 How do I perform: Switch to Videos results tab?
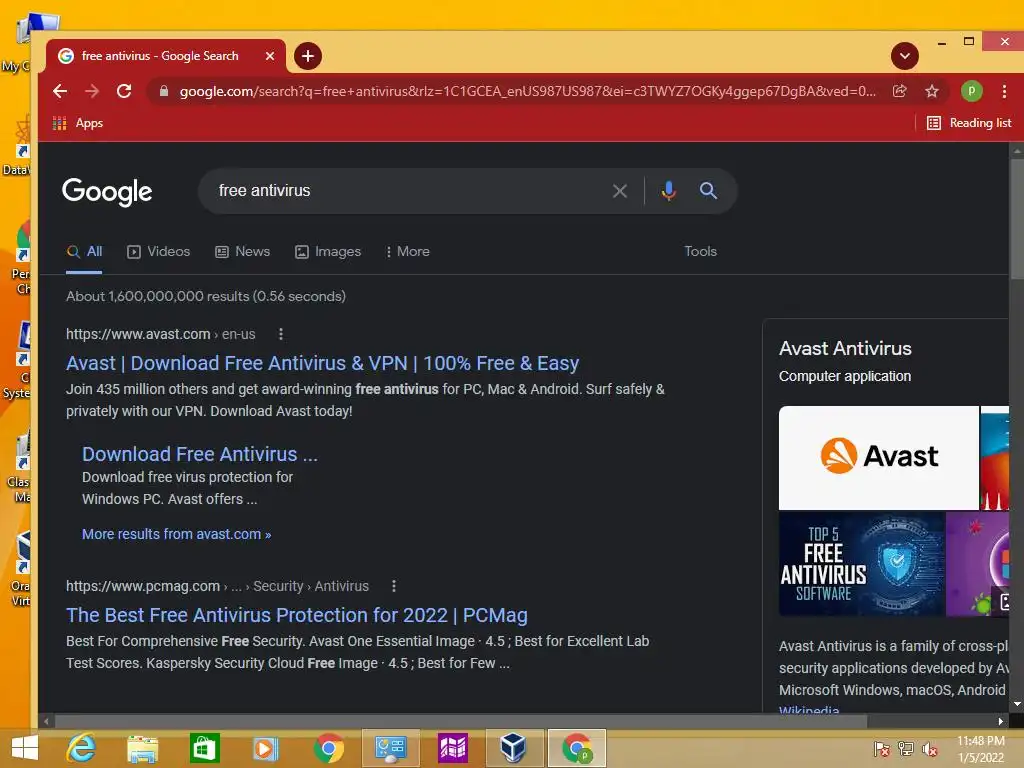tap(159, 251)
